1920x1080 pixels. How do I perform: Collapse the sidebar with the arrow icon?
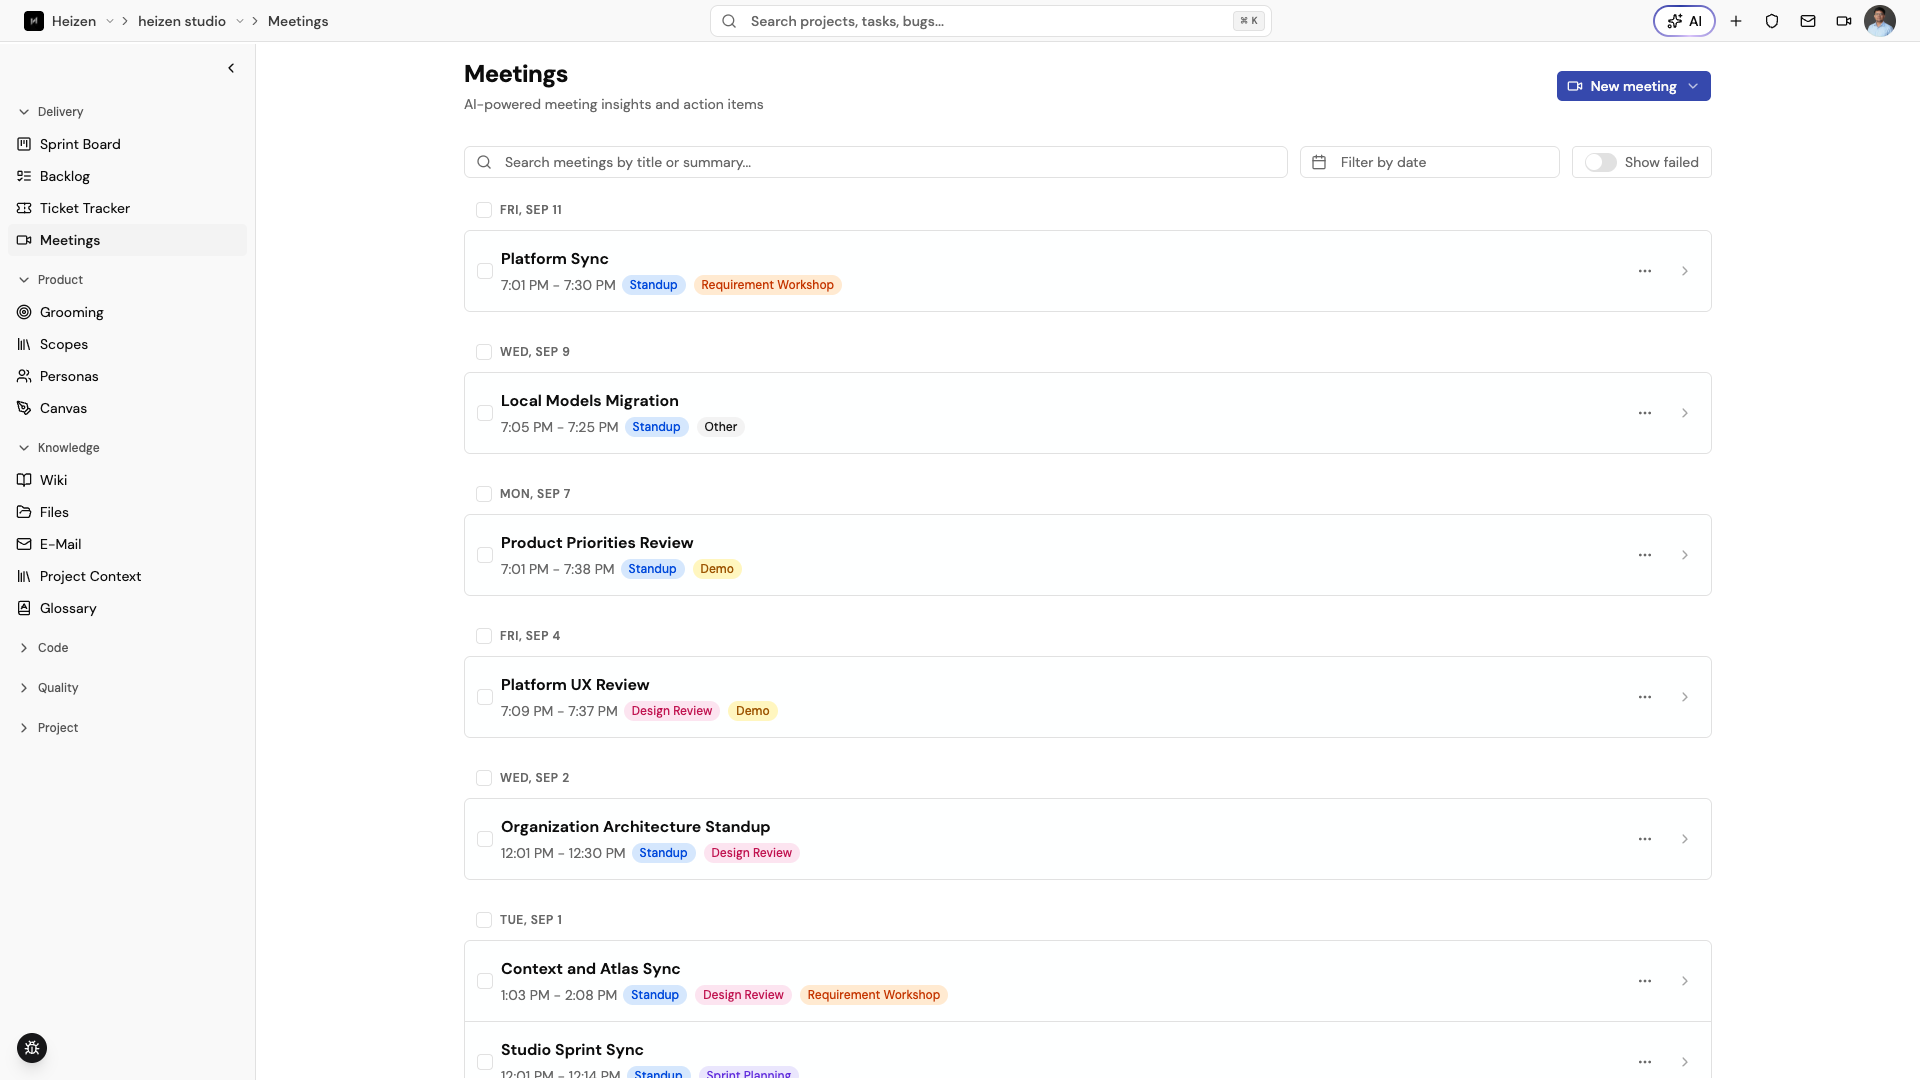231,68
